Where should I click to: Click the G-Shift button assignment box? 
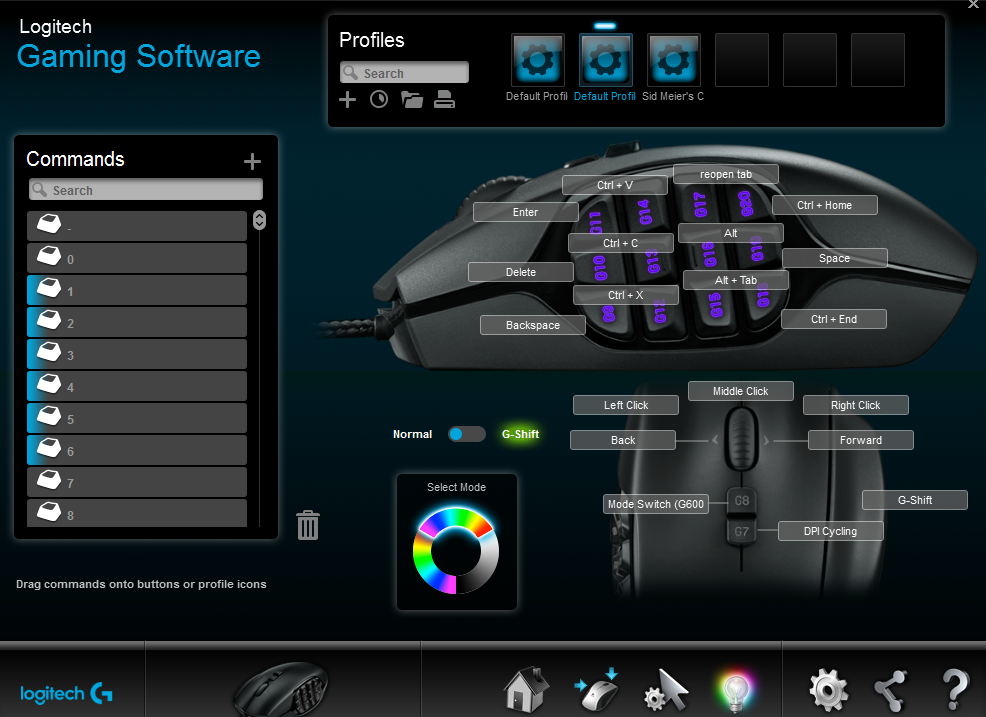tap(915, 500)
